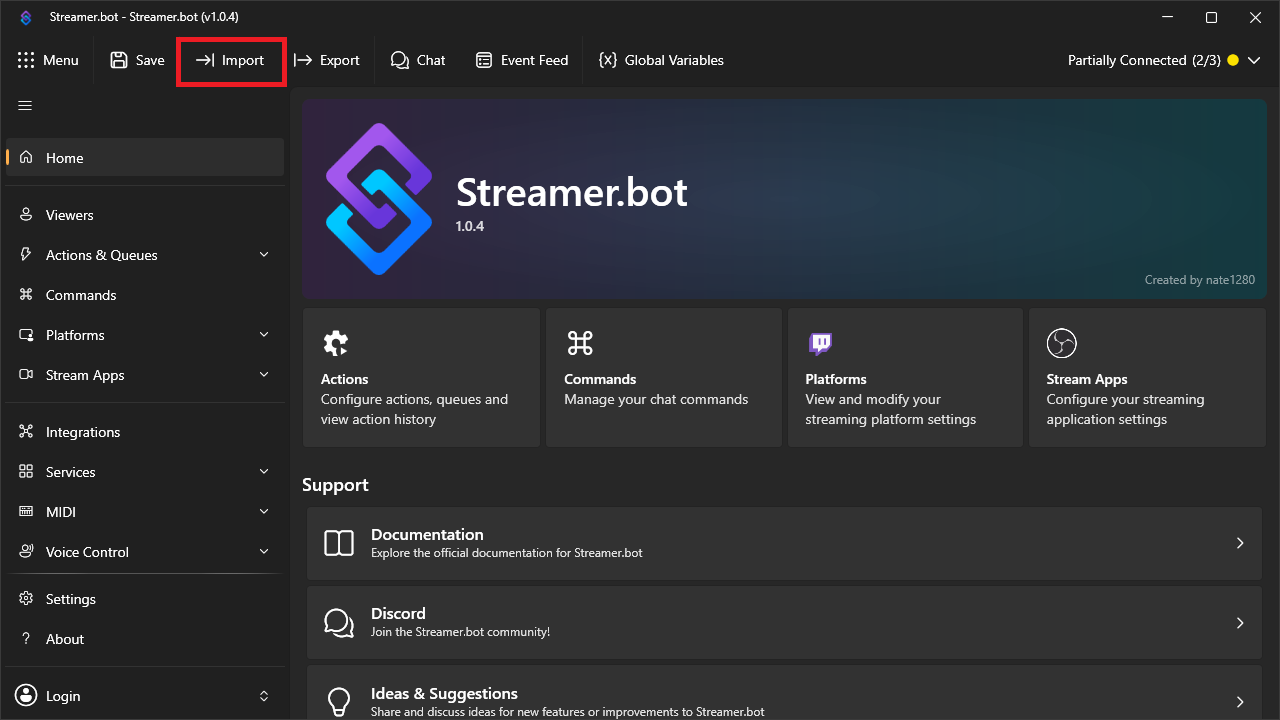Screen dimensions: 1280x720
Task: Click the OBS icon on Stream Apps card
Action: click(1061, 343)
